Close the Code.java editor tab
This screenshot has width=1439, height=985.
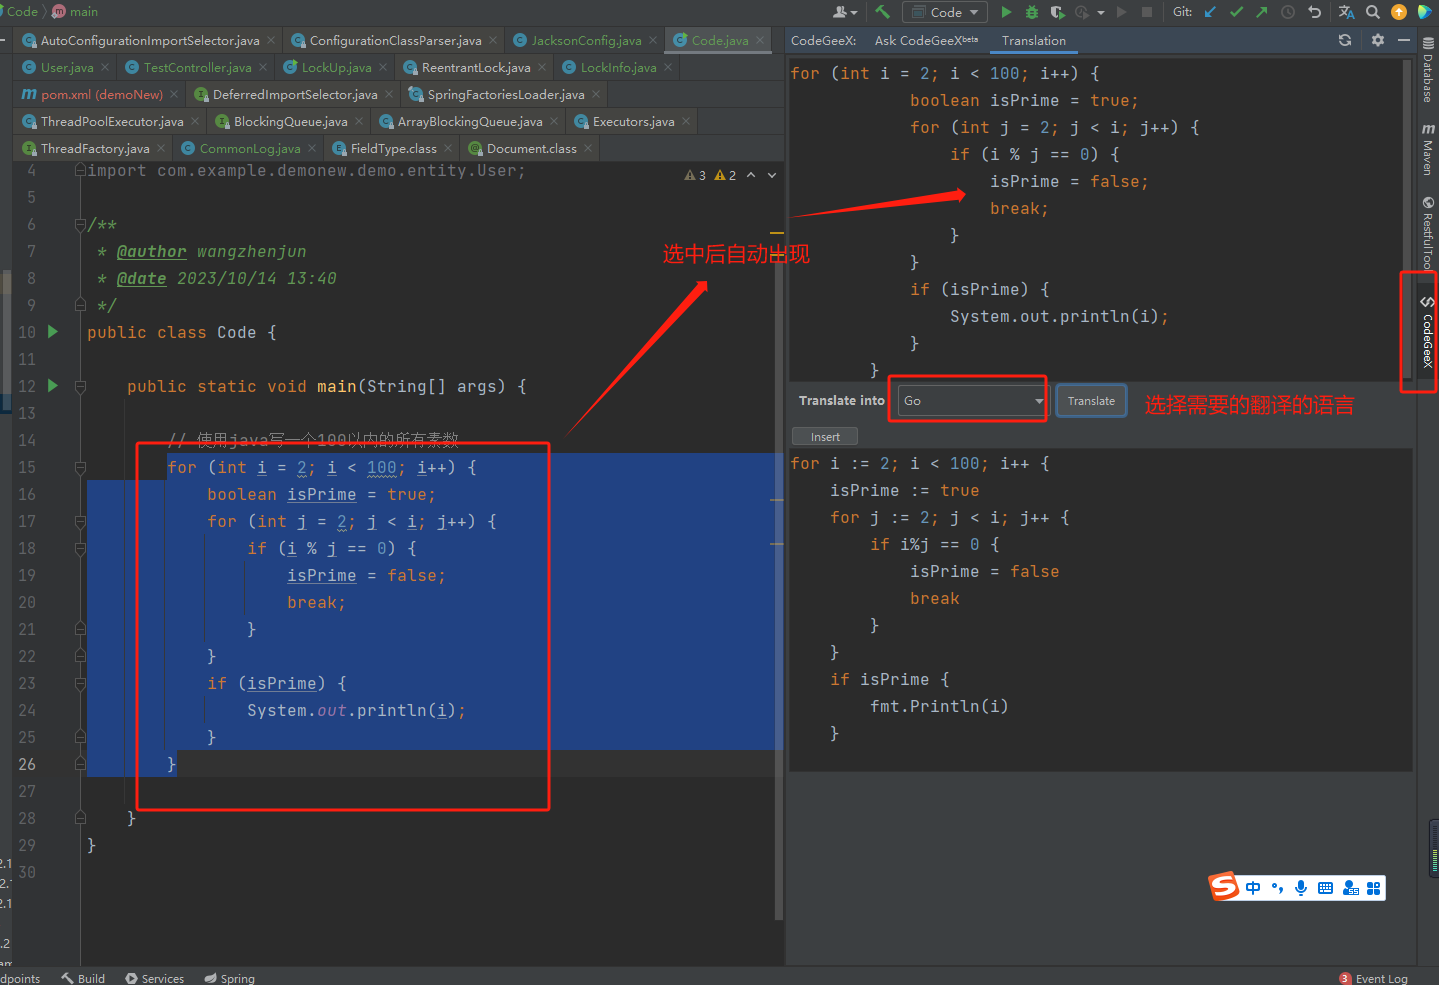click(x=760, y=40)
